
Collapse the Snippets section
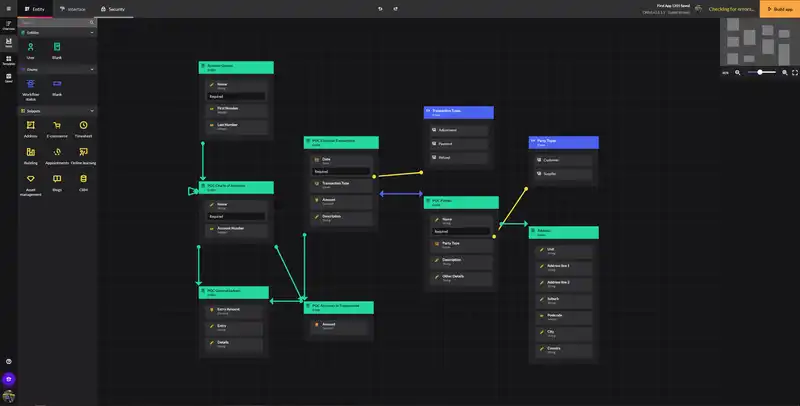point(91,110)
